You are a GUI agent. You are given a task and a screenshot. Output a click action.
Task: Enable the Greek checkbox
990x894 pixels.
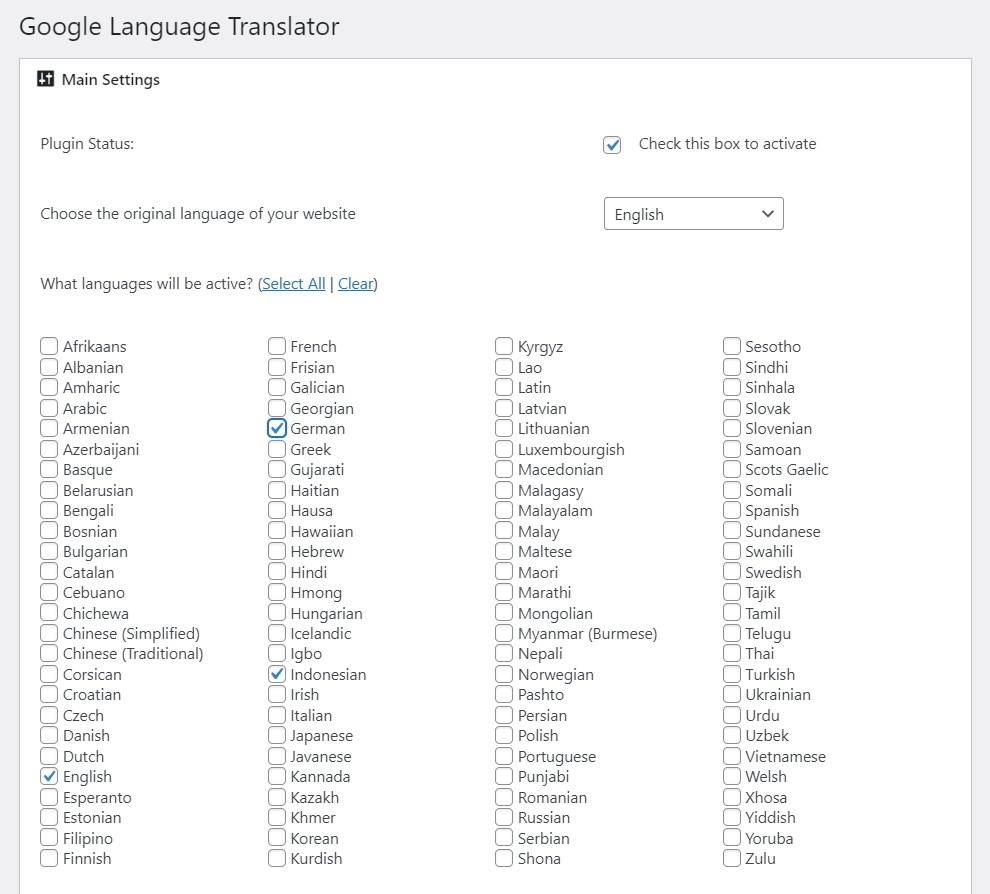click(x=277, y=449)
